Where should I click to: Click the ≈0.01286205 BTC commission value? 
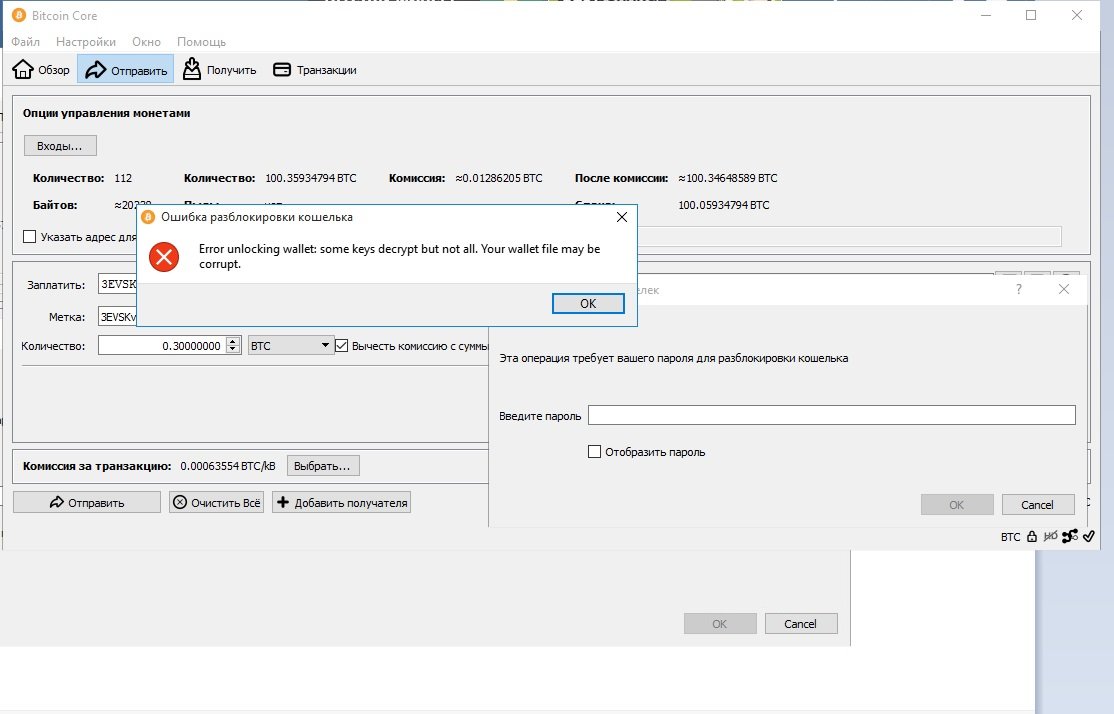click(x=499, y=178)
